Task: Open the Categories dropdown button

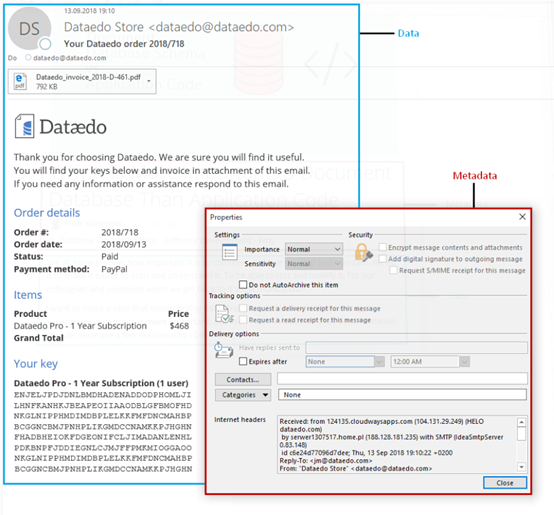Action: click(243, 395)
